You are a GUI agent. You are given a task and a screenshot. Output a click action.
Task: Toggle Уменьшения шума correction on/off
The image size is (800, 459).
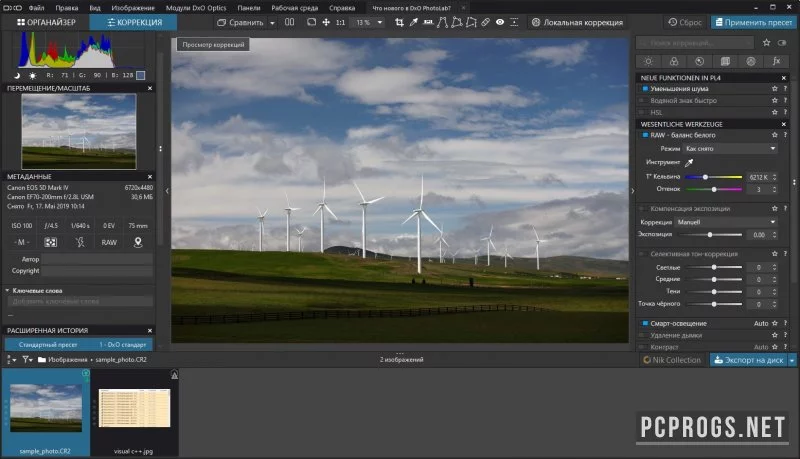644,89
